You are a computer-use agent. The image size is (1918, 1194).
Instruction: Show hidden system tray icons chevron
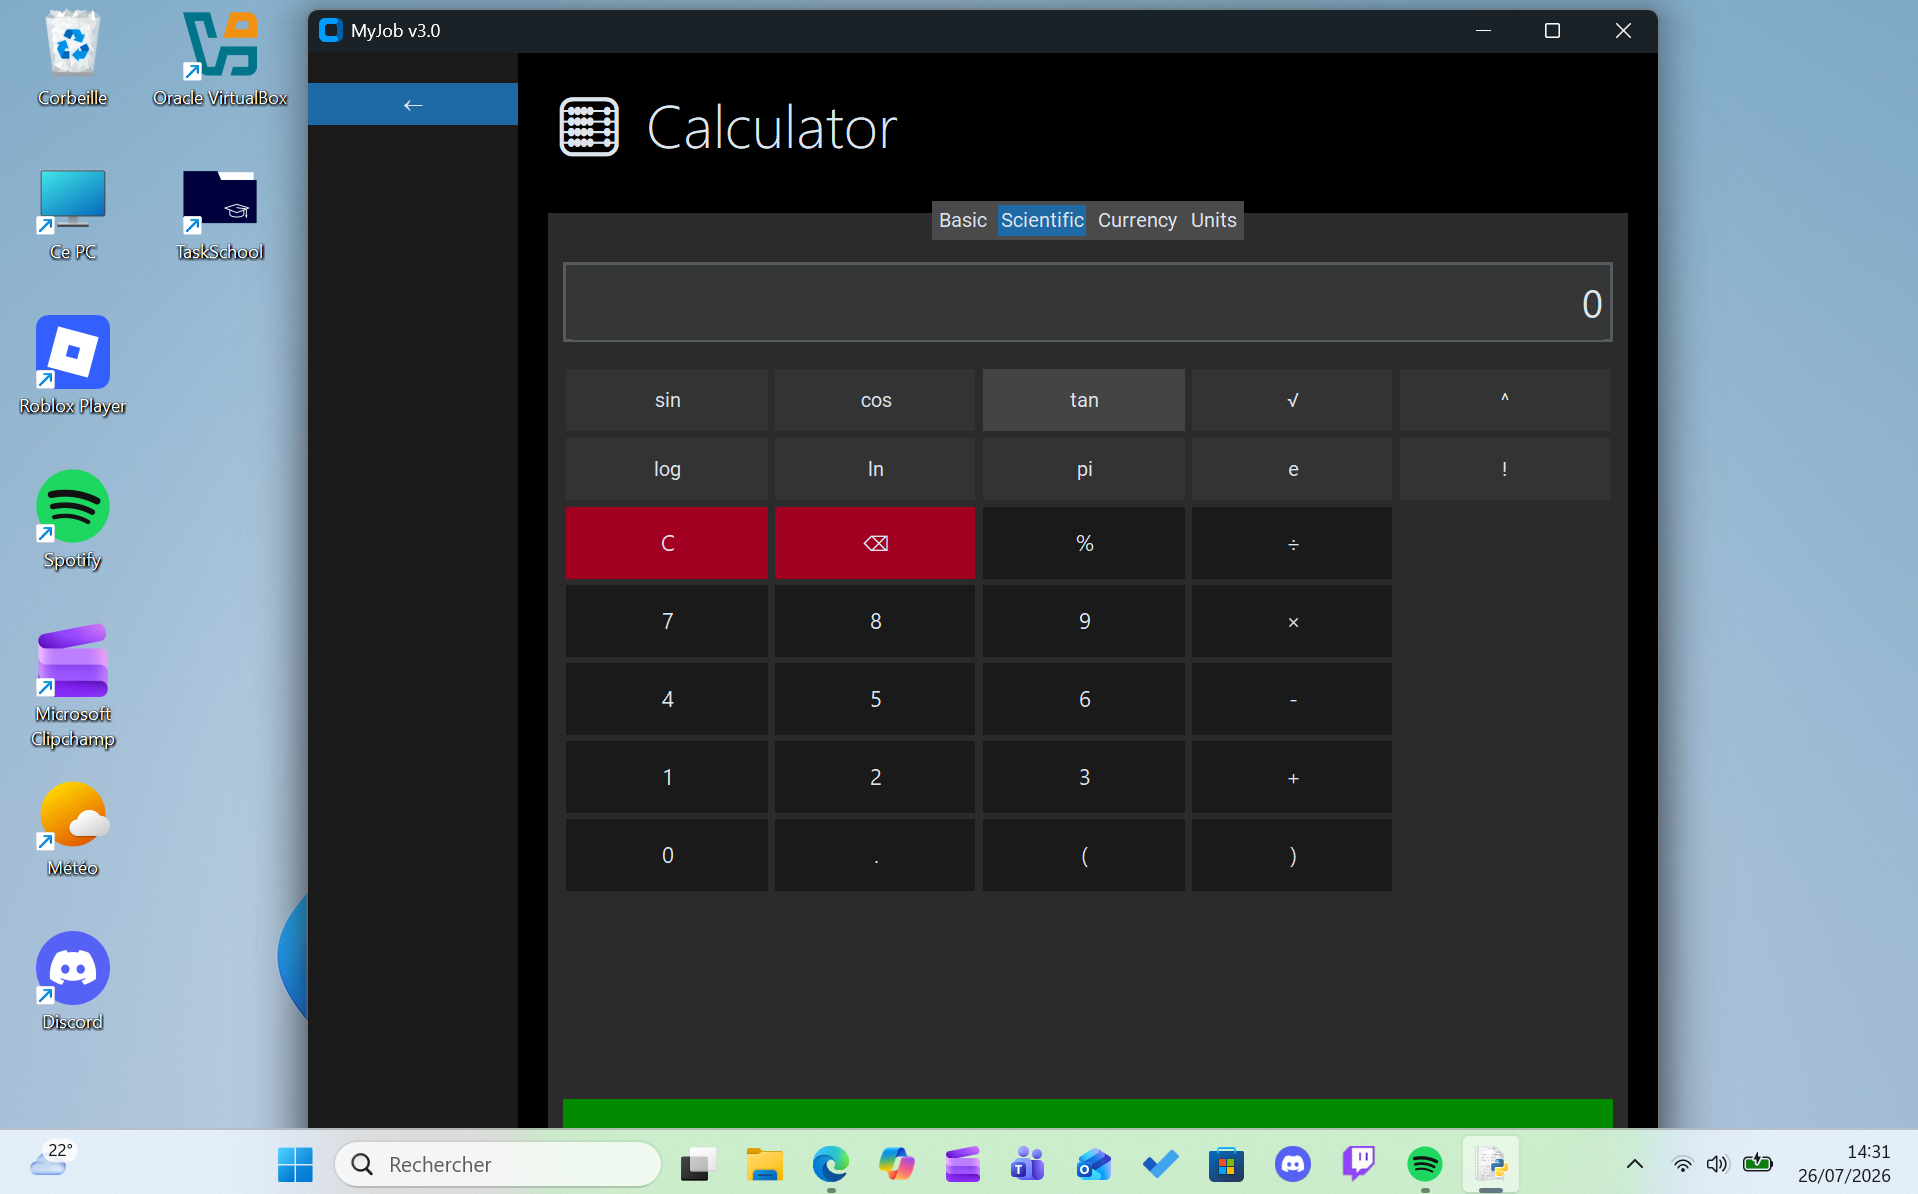coord(1634,1164)
